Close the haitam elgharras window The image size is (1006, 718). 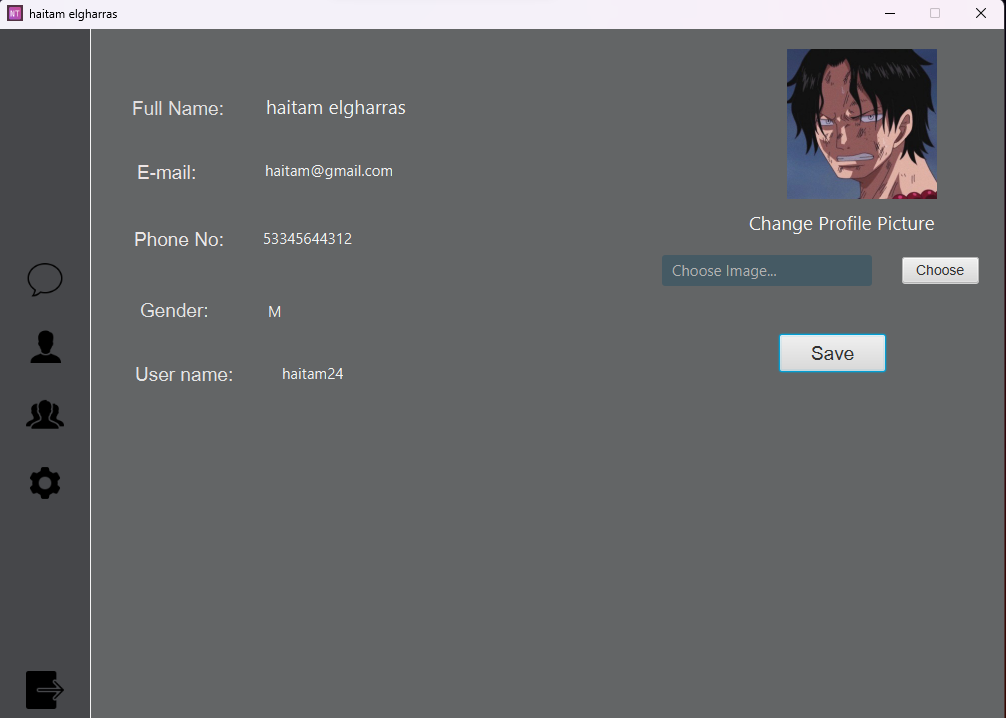click(981, 13)
